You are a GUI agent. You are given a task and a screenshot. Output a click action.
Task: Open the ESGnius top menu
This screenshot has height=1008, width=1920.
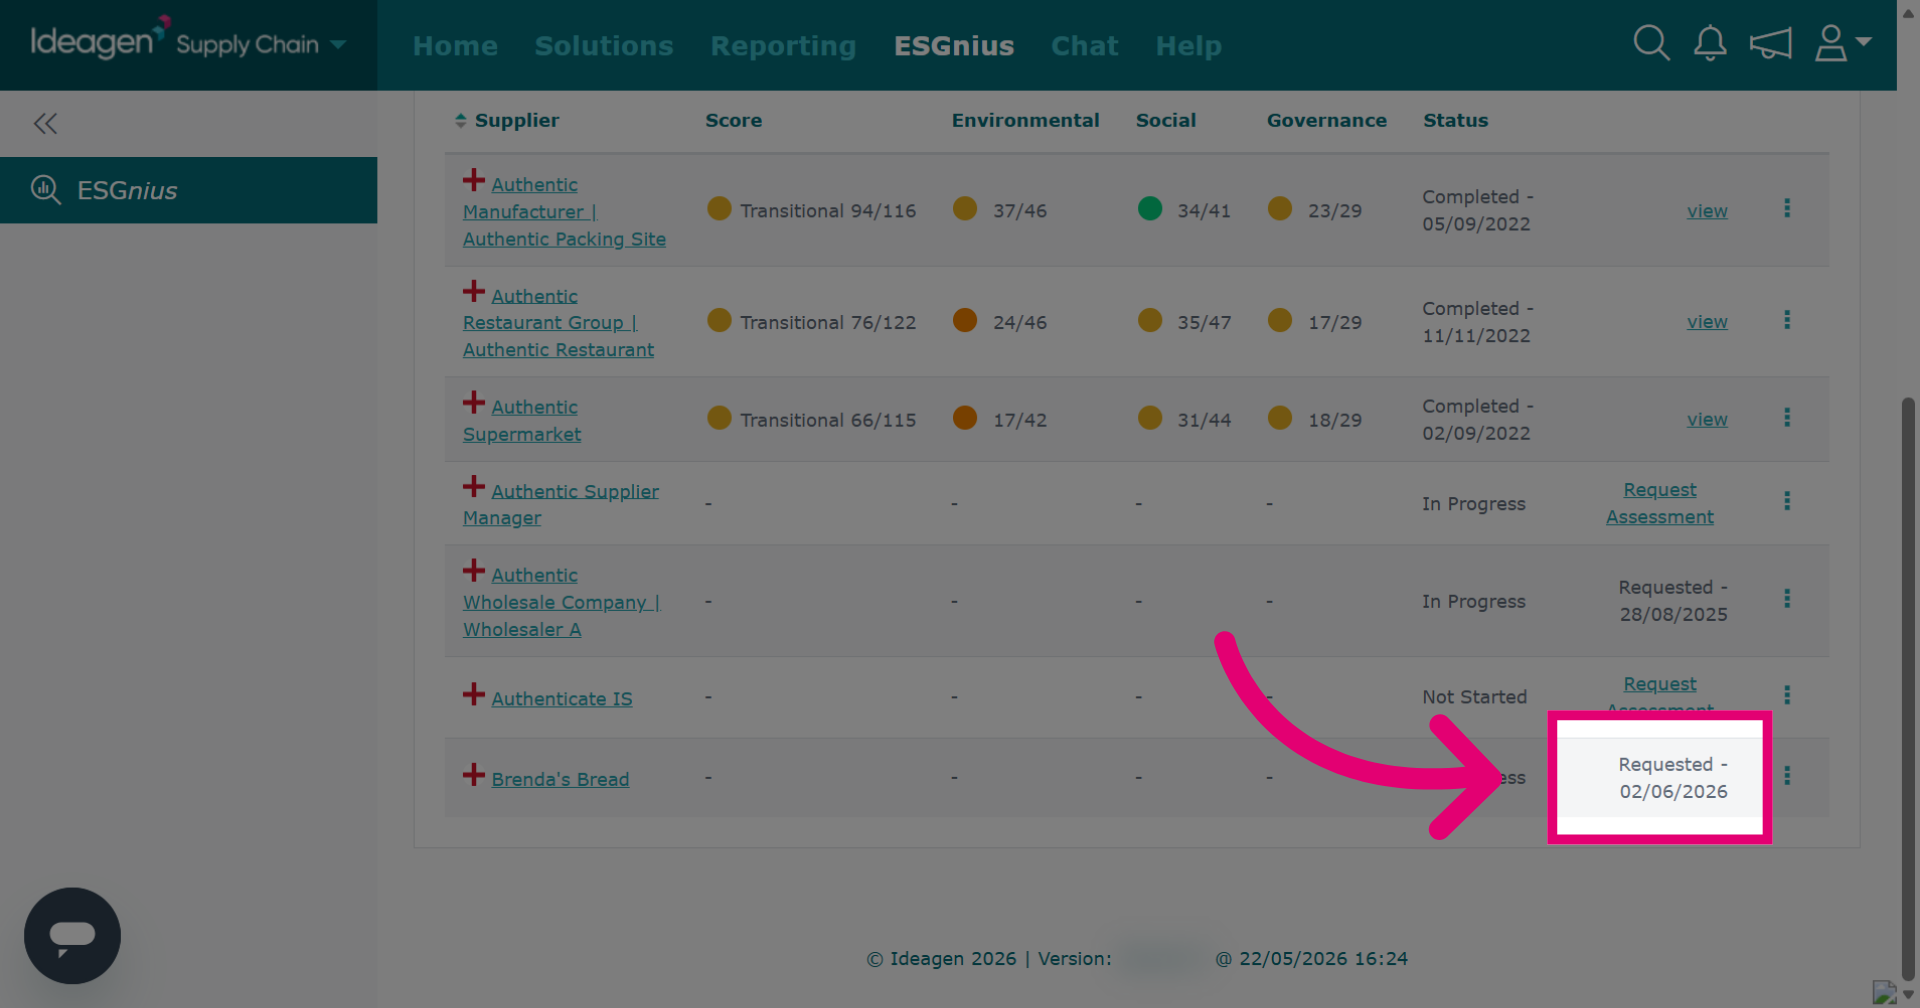[954, 46]
